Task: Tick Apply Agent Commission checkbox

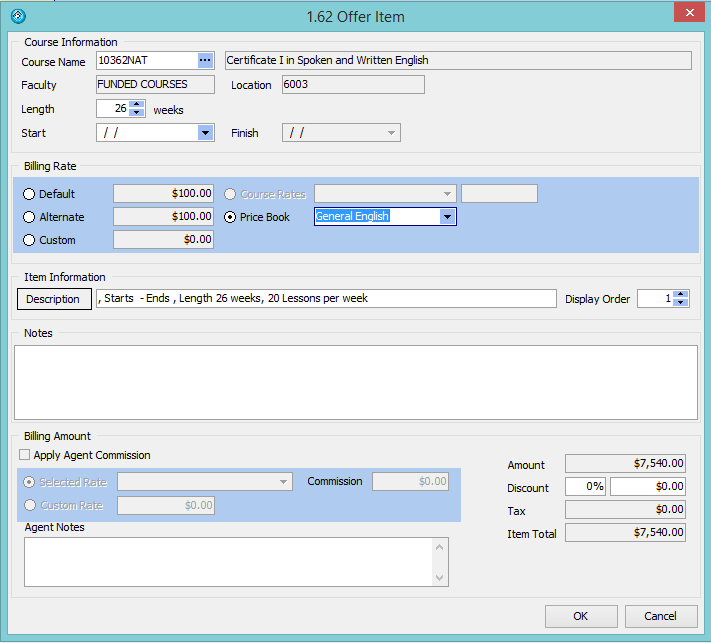Action: 25,455
